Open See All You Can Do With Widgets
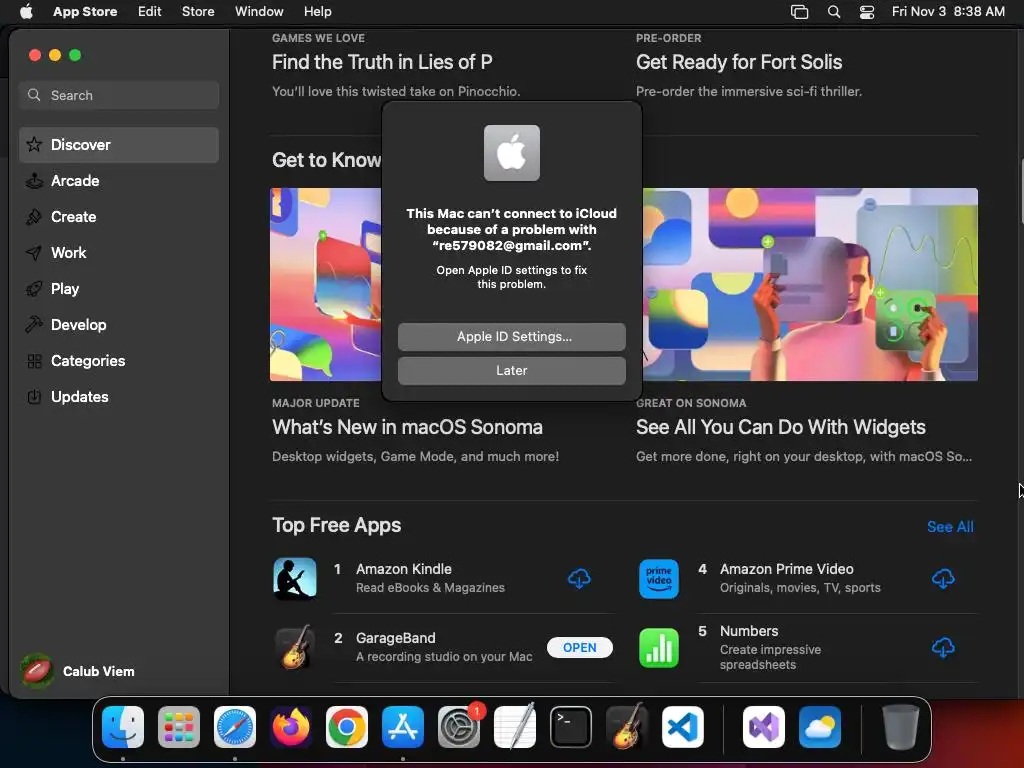This screenshot has width=1024, height=768. tap(781, 427)
